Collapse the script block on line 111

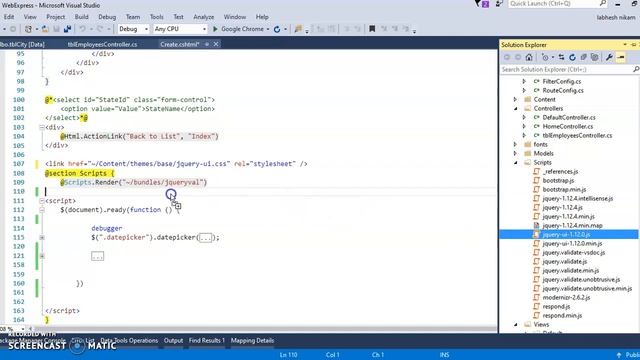click(42, 201)
